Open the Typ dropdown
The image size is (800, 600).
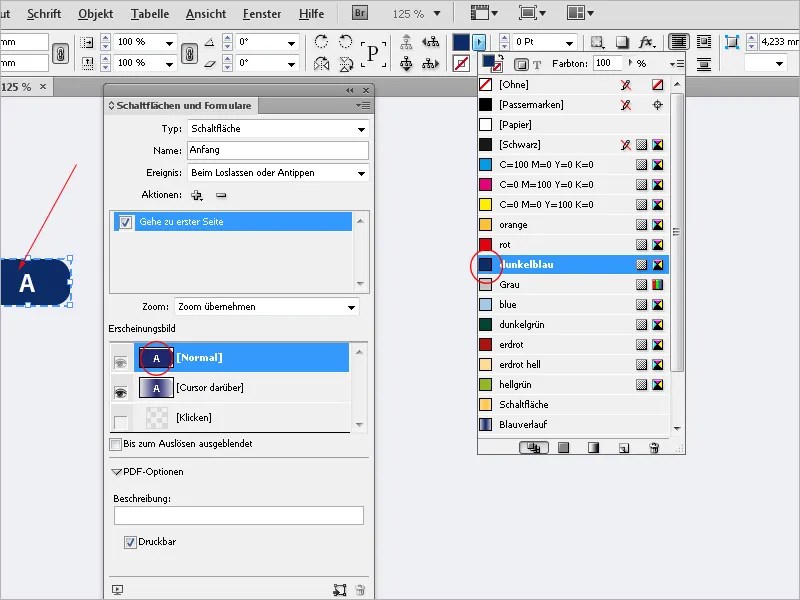(278, 129)
